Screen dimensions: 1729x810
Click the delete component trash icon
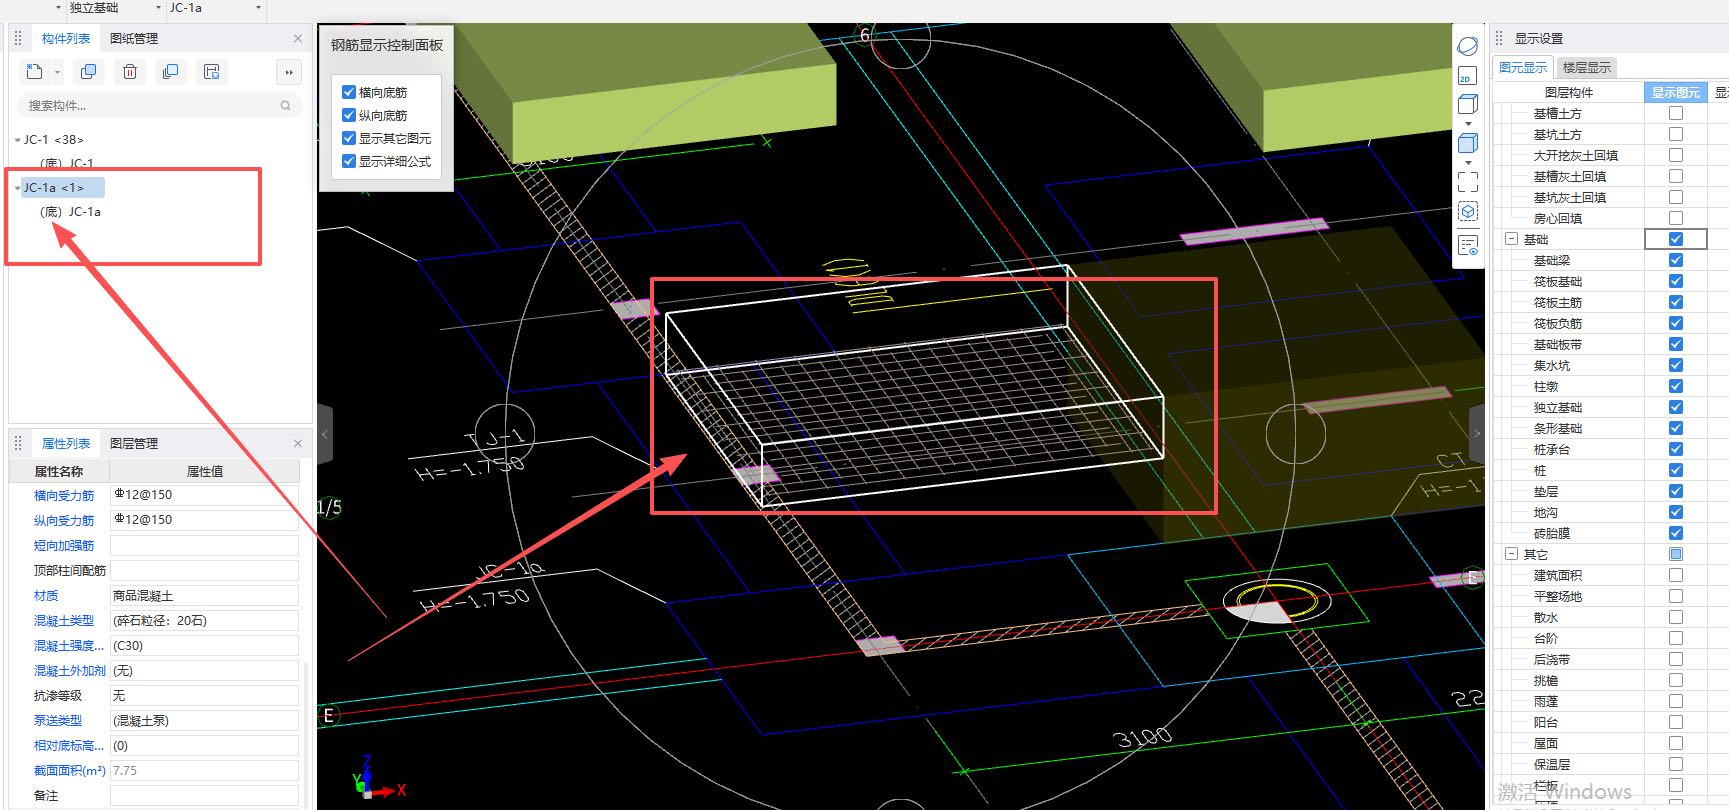click(130, 72)
